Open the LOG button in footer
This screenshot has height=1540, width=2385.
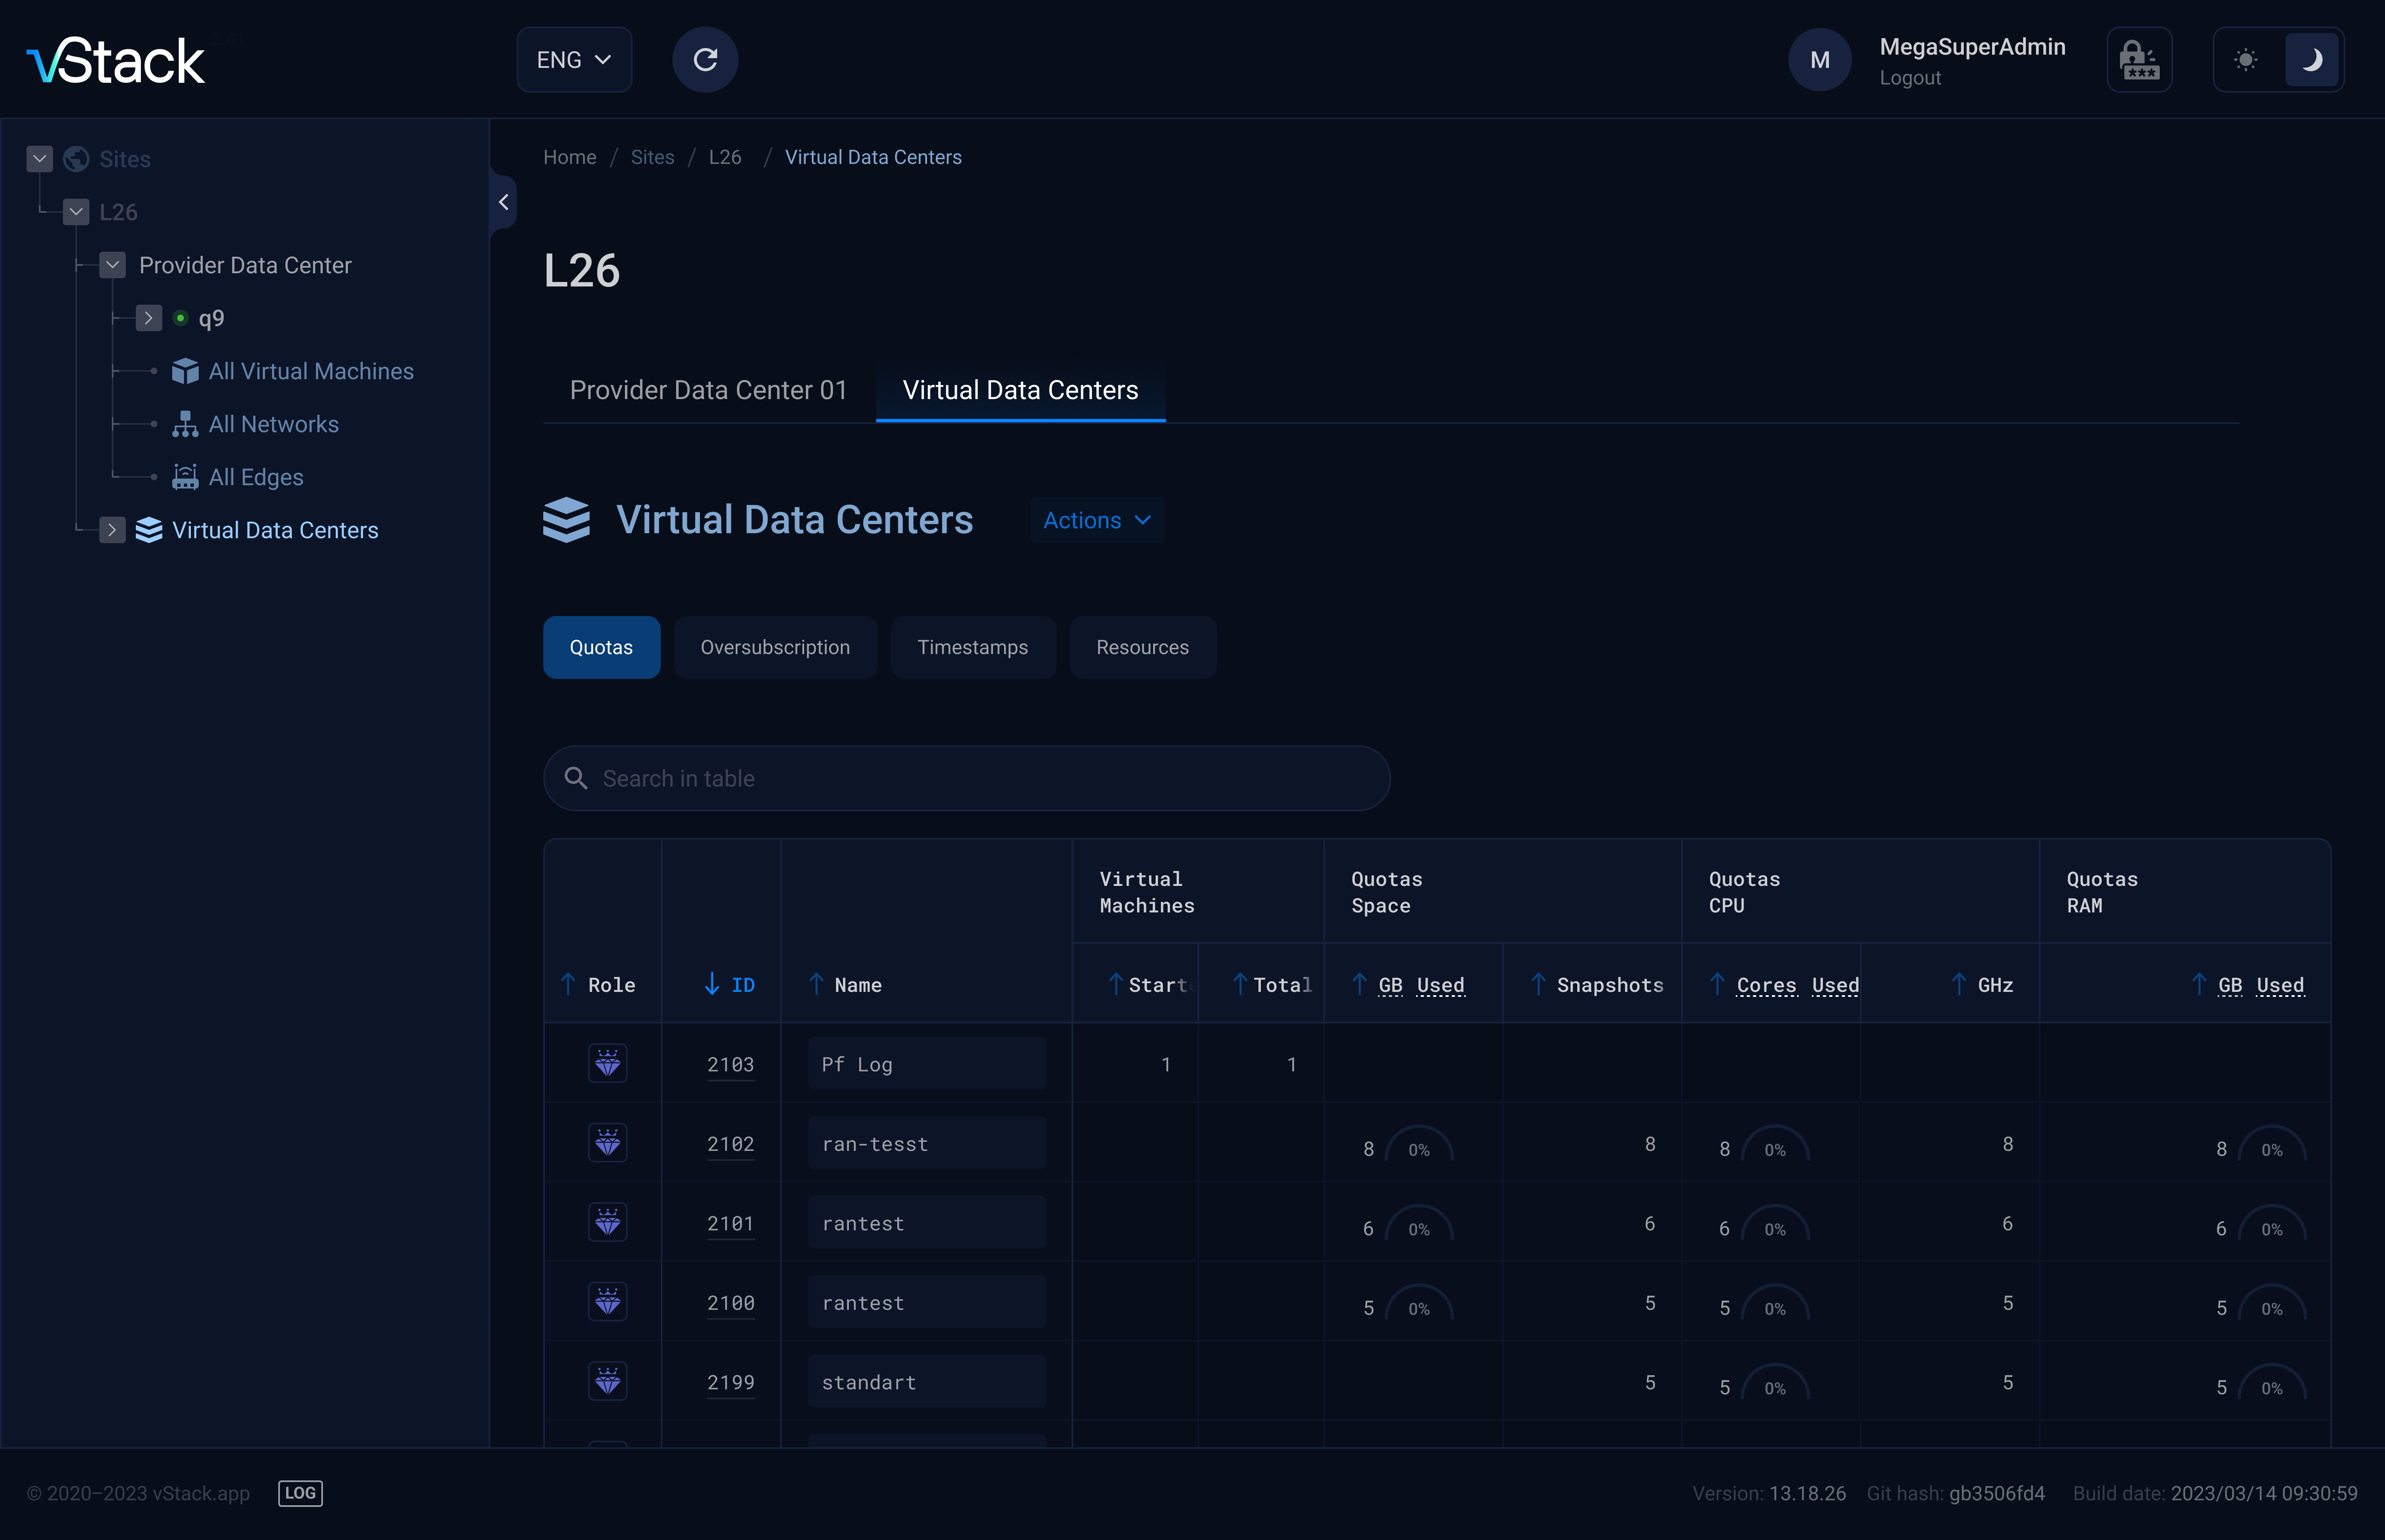300,1493
